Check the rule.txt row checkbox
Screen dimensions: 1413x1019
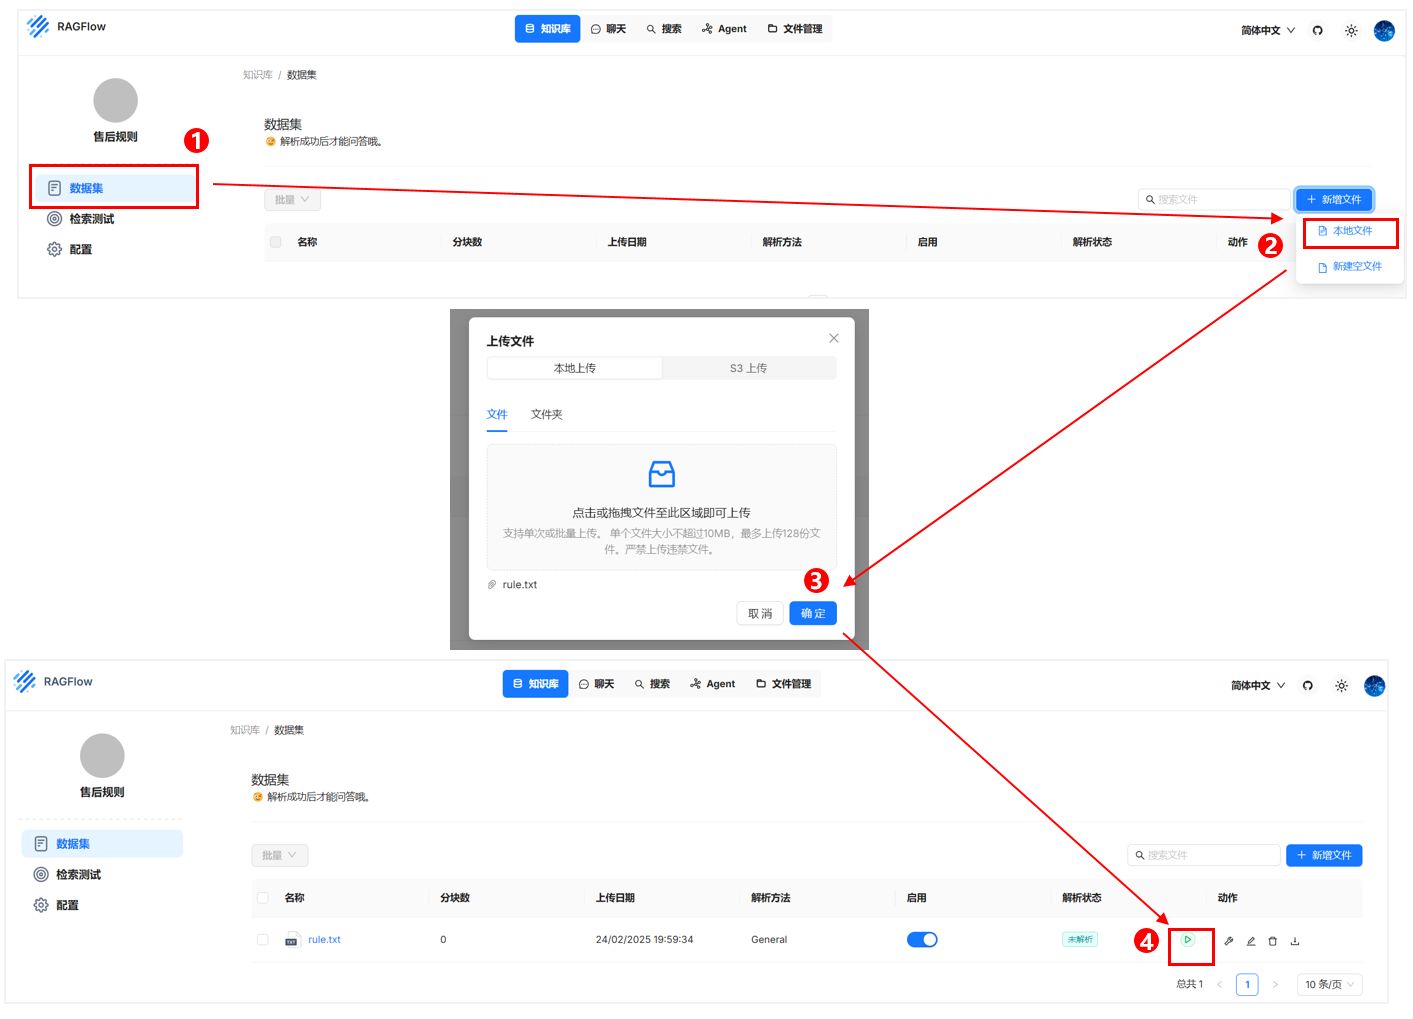pyautogui.click(x=263, y=940)
